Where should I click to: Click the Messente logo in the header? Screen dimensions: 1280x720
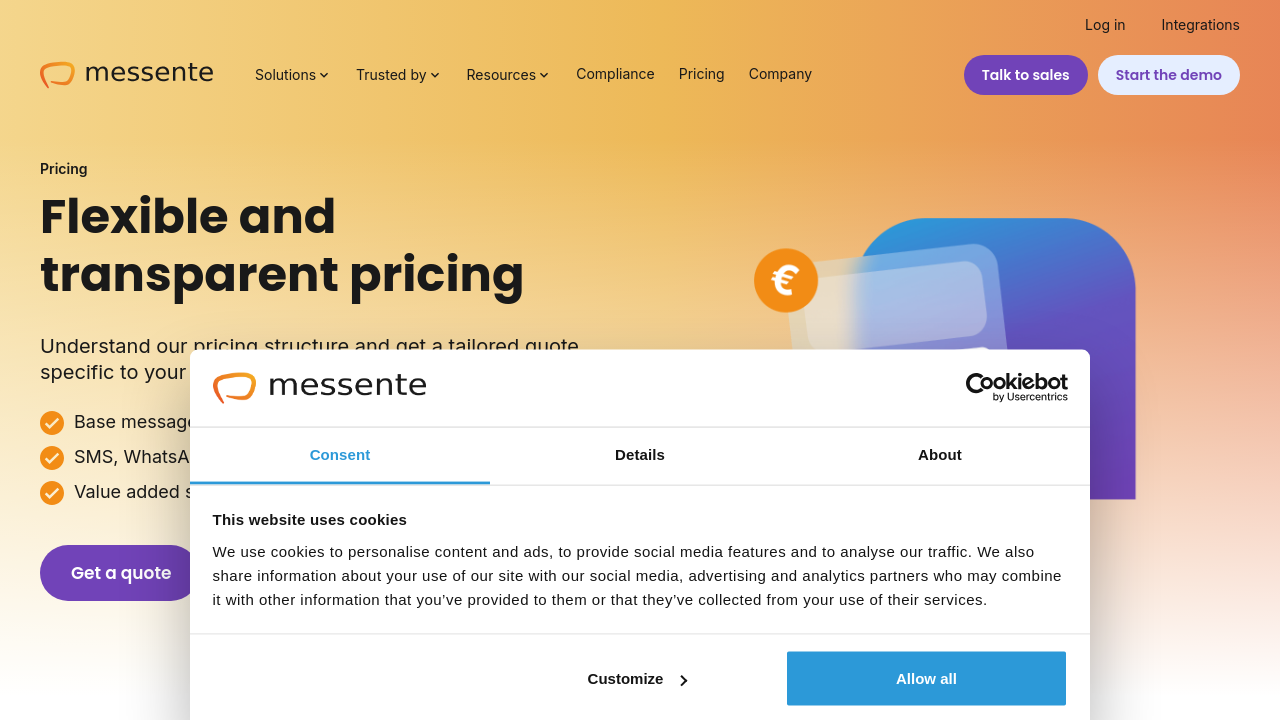pos(127,74)
